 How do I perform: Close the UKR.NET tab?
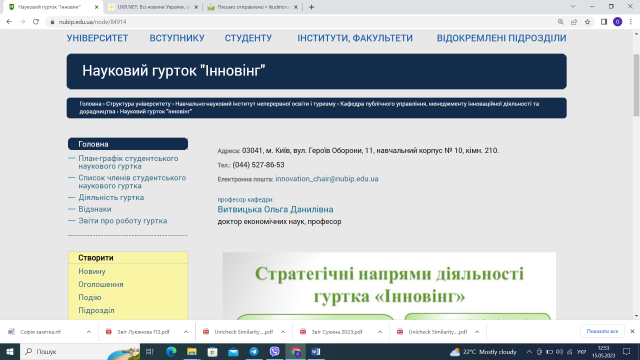point(196,7)
